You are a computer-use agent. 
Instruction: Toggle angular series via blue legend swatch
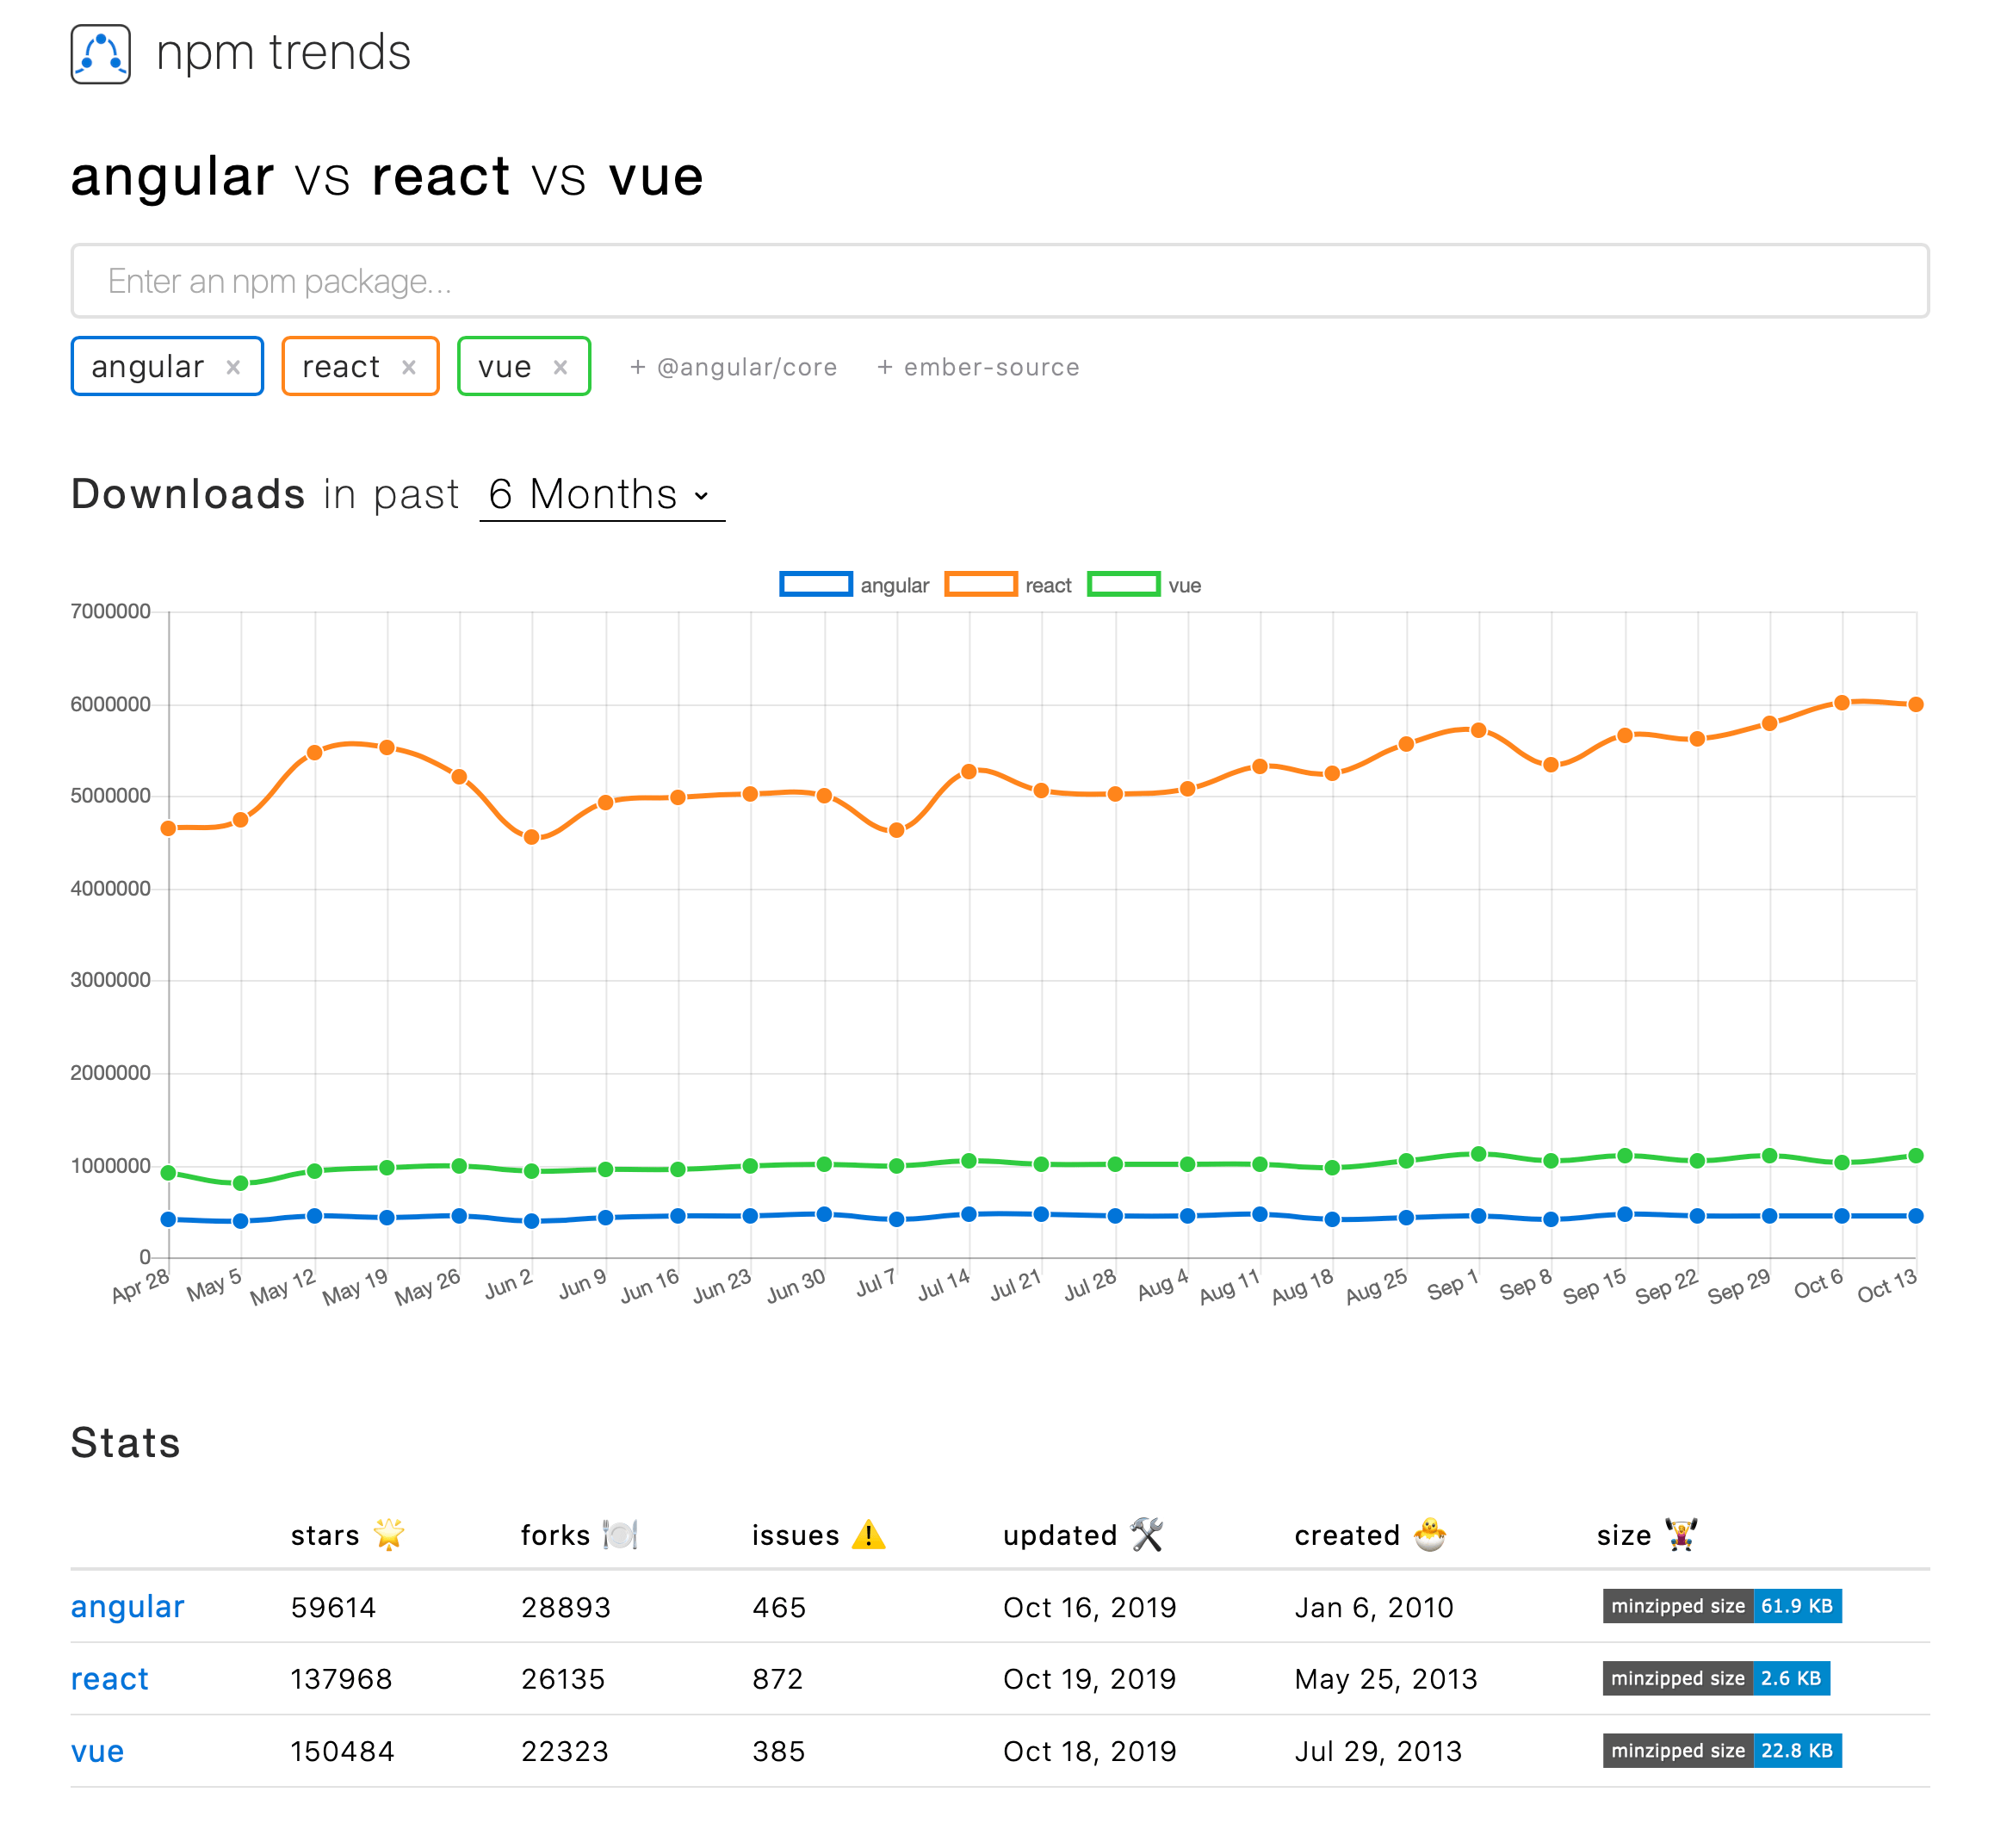[x=816, y=585]
